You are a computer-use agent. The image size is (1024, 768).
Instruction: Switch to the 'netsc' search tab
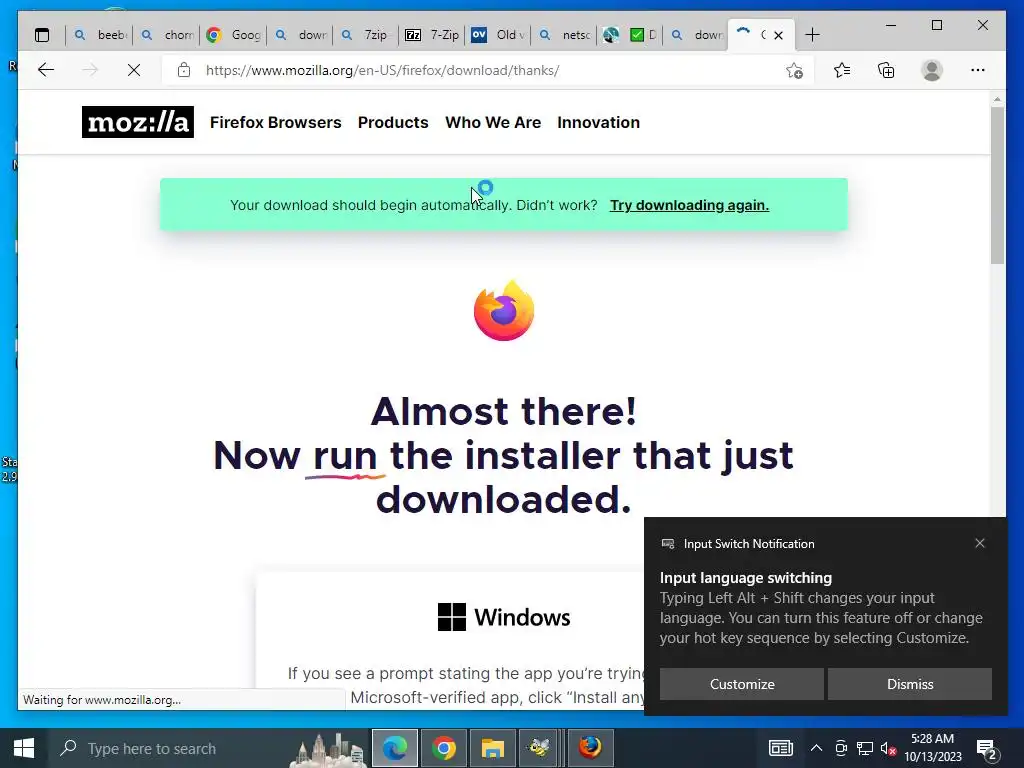(x=564, y=35)
